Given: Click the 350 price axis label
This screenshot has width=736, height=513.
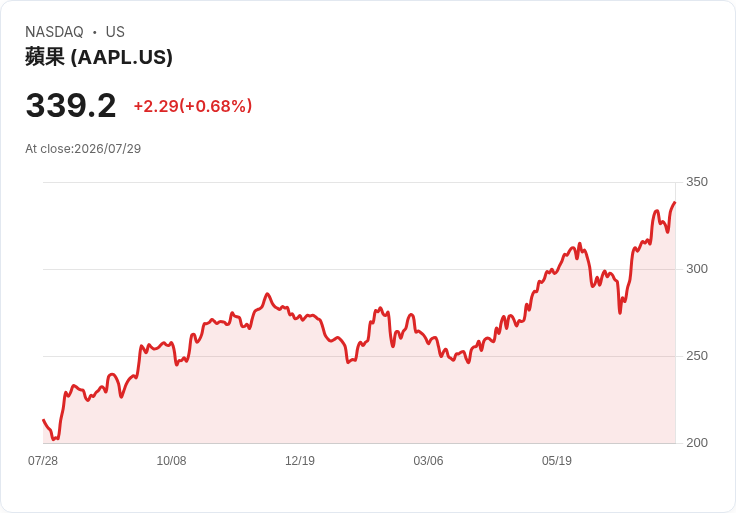Looking at the screenshot, I should click(697, 182).
